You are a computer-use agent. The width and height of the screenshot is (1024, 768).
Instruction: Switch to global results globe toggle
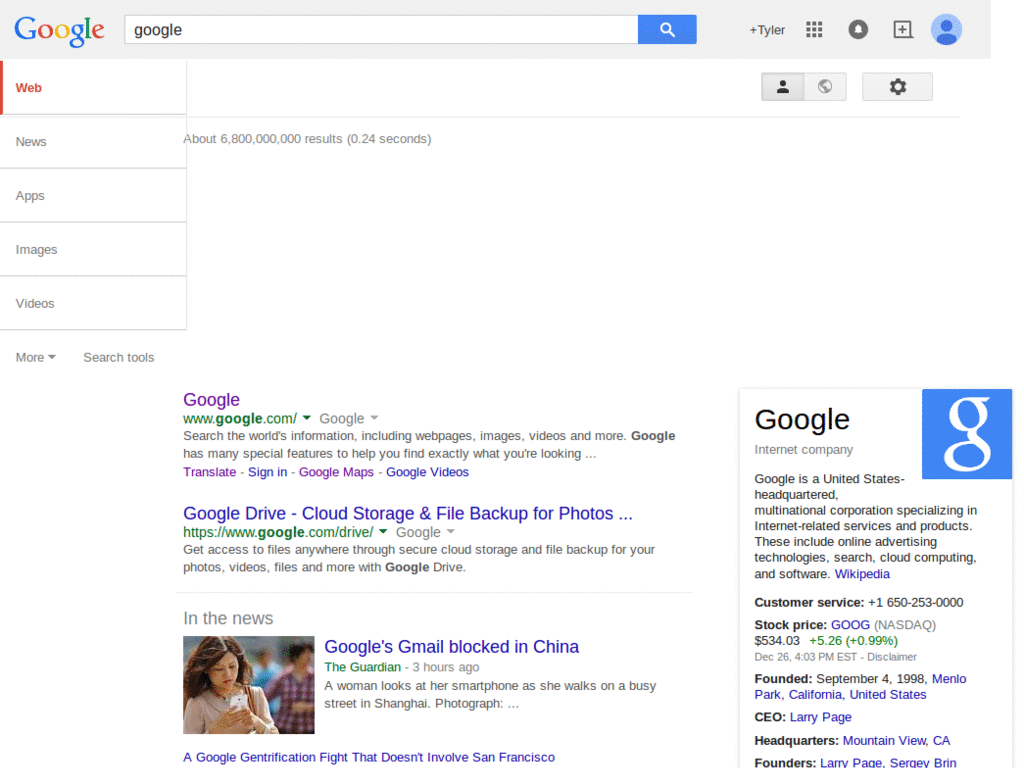click(x=825, y=87)
